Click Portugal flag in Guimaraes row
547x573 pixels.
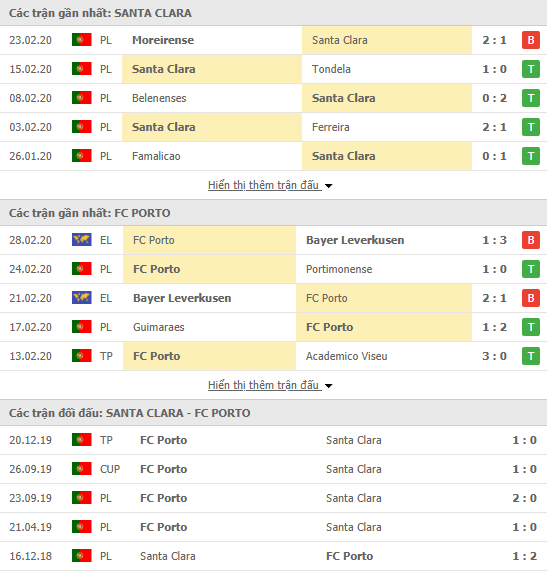point(81,327)
